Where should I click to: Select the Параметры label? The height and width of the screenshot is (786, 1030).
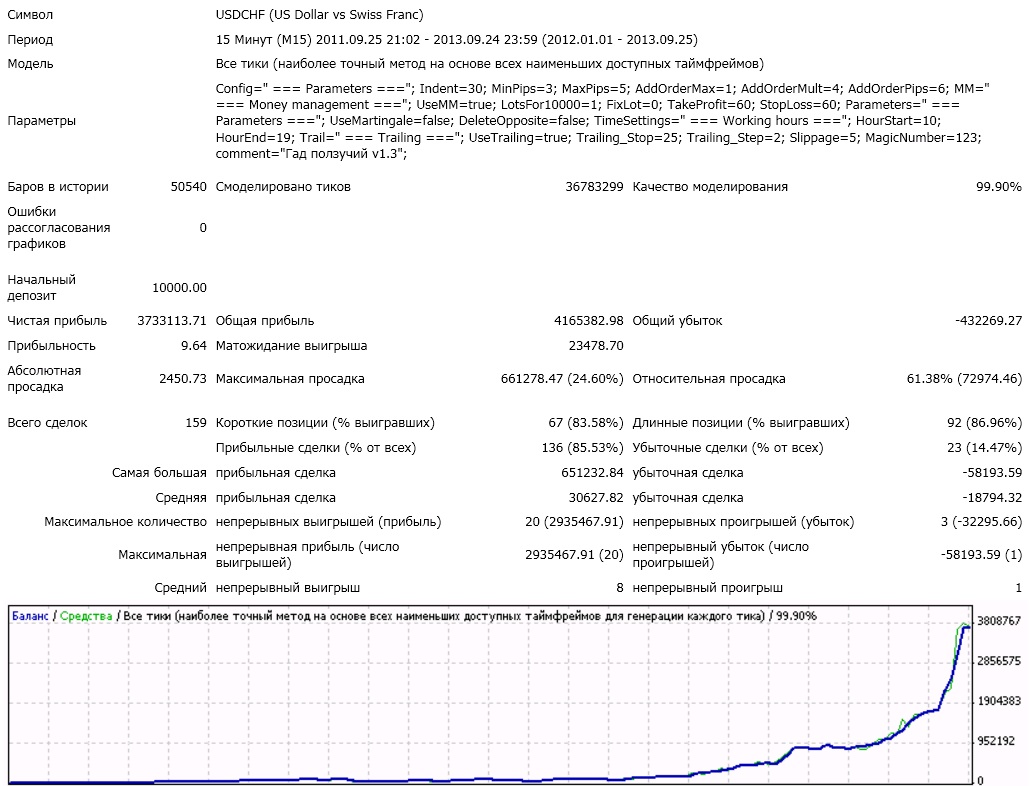tap(41, 121)
